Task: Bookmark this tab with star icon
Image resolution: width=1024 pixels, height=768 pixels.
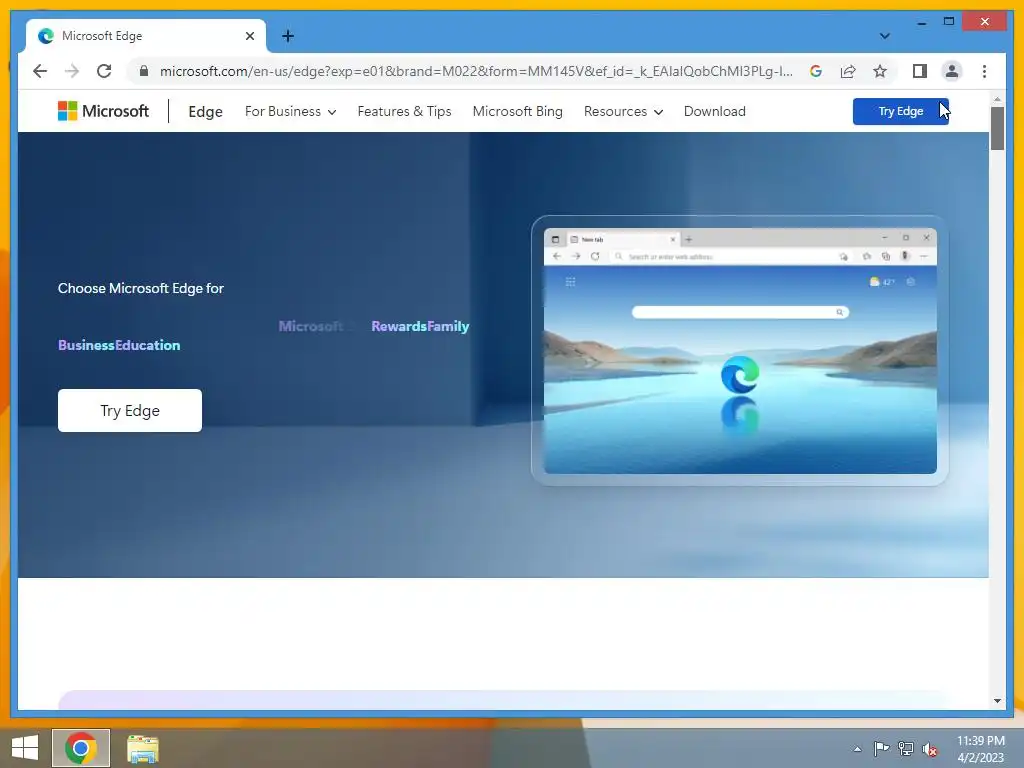Action: (880, 71)
